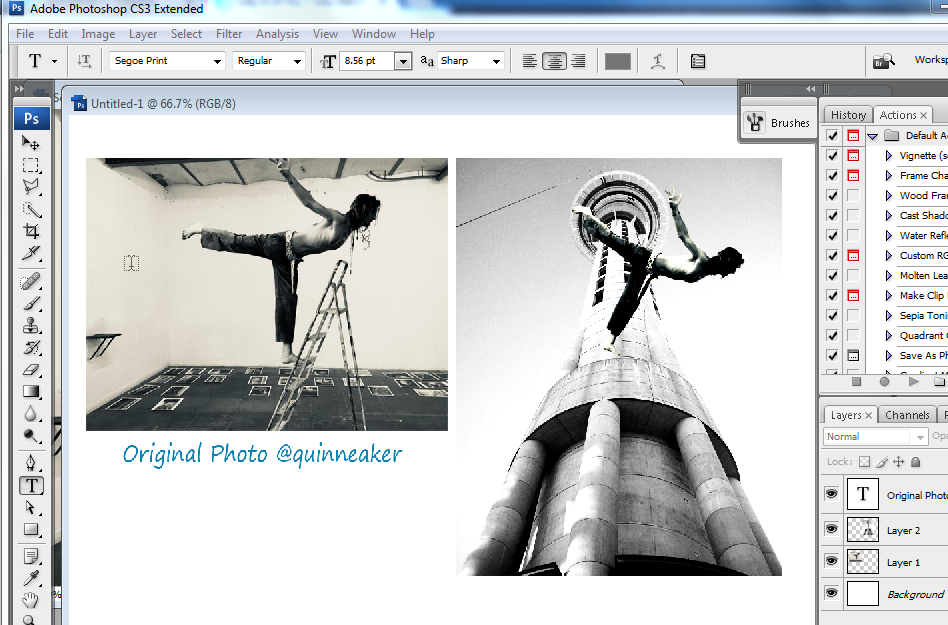Uncheck the Sepia Toning action checkbox
Image resolution: width=948 pixels, height=625 pixels.
[833, 315]
